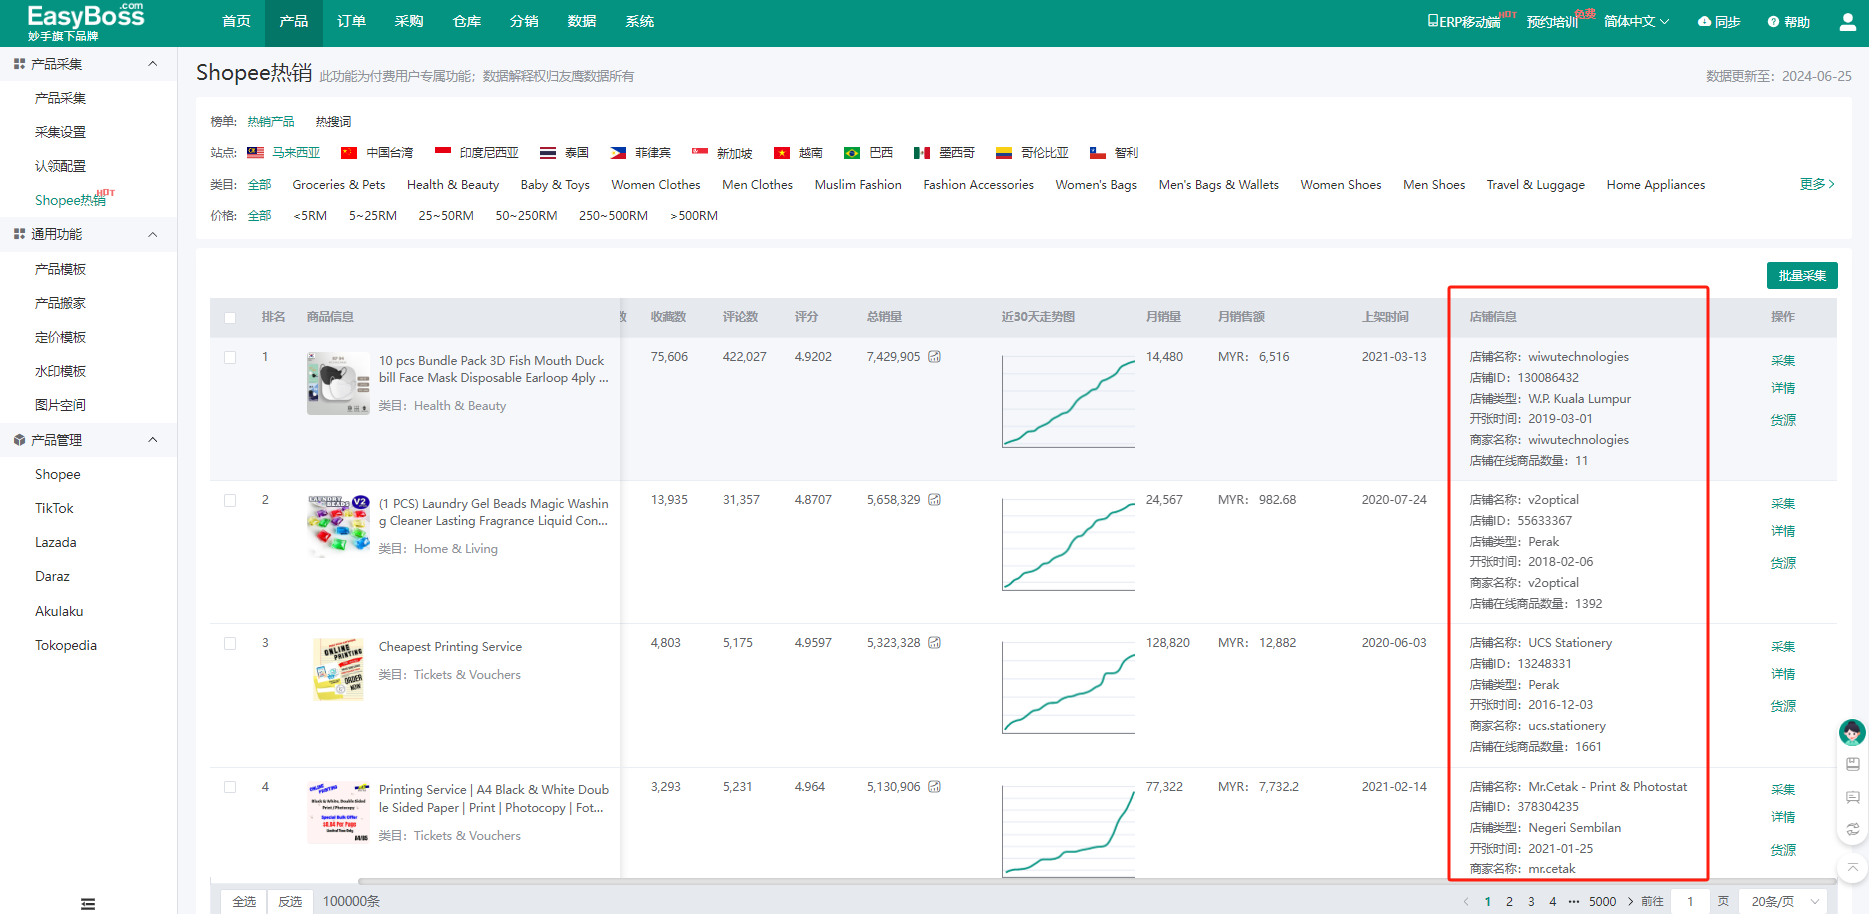Click the floating feedback message icon

click(x=1853, y=797)
